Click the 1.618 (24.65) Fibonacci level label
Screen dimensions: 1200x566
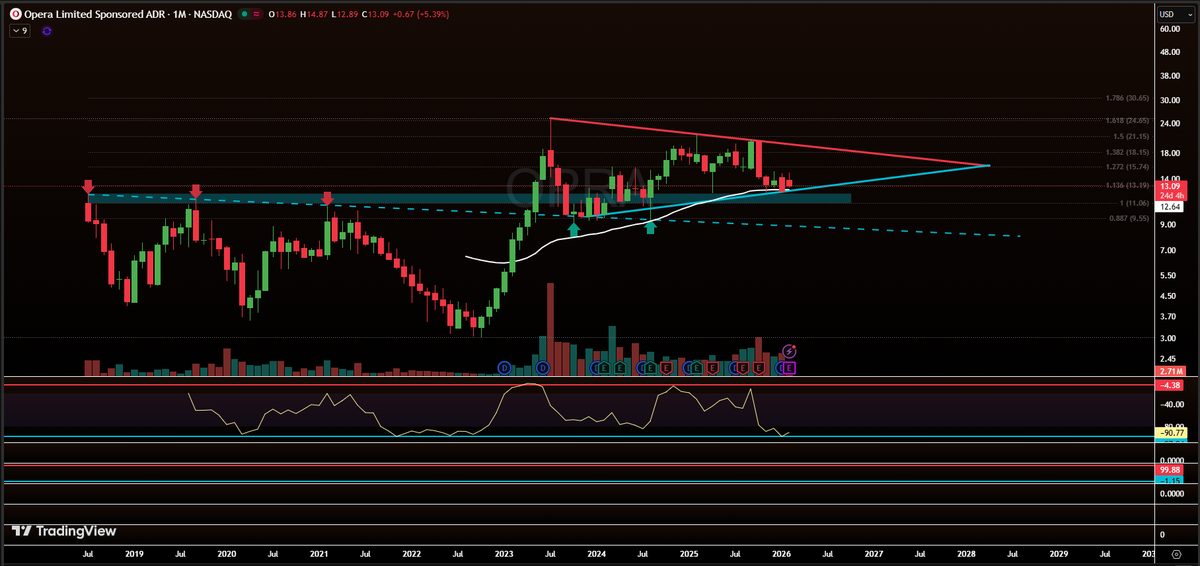(1128, 120)
